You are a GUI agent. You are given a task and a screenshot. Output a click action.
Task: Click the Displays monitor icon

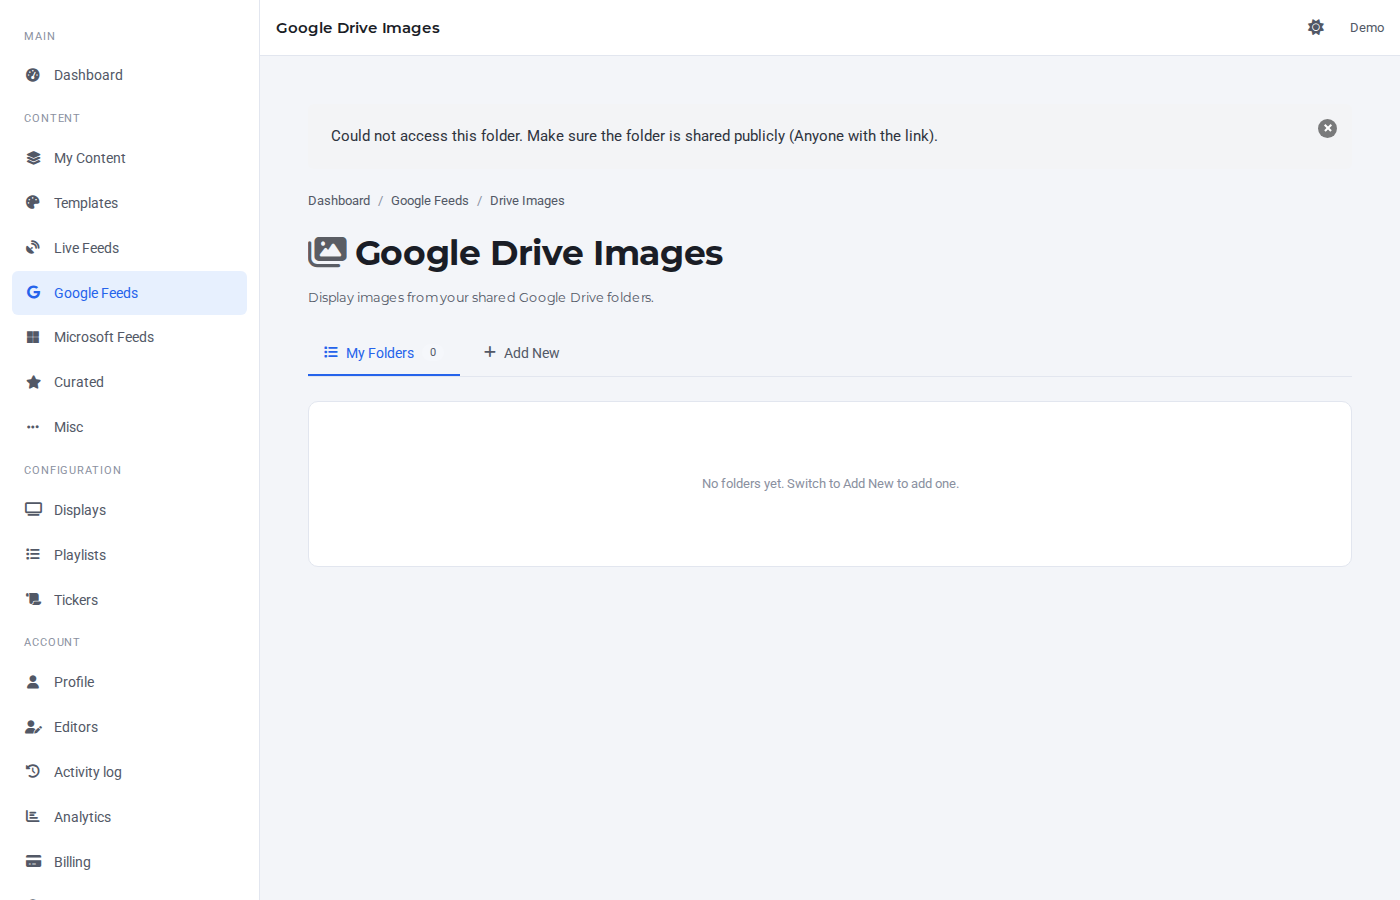33,509
